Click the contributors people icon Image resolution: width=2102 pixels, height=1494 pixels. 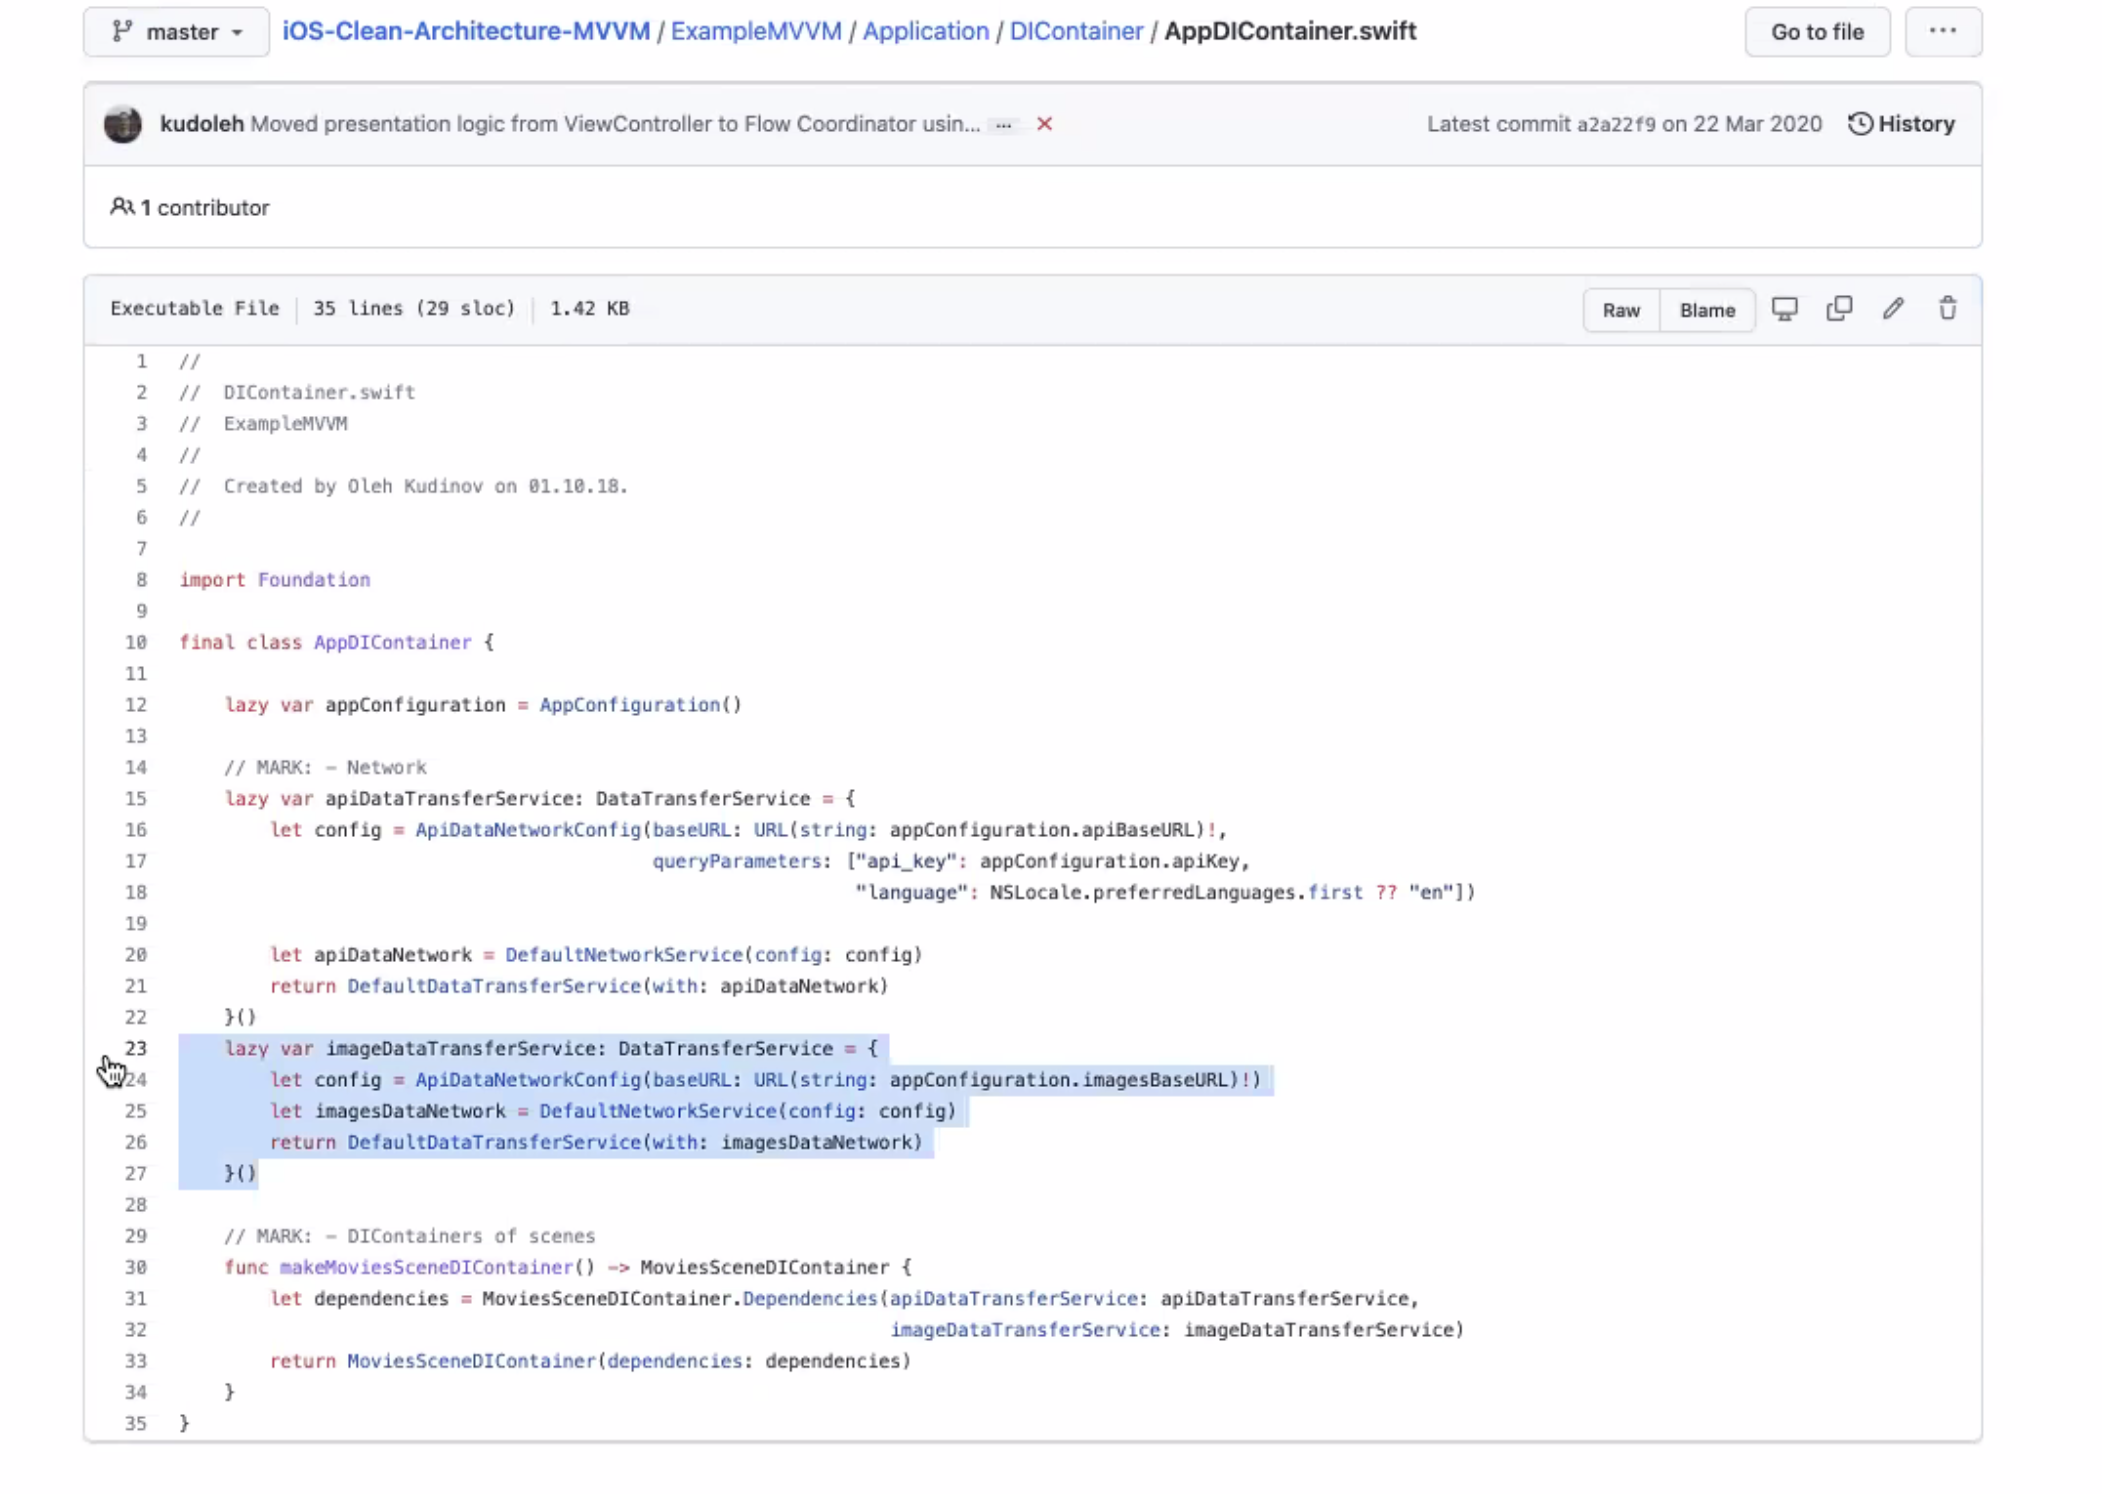pyautogui.click(x=121, y=207)
